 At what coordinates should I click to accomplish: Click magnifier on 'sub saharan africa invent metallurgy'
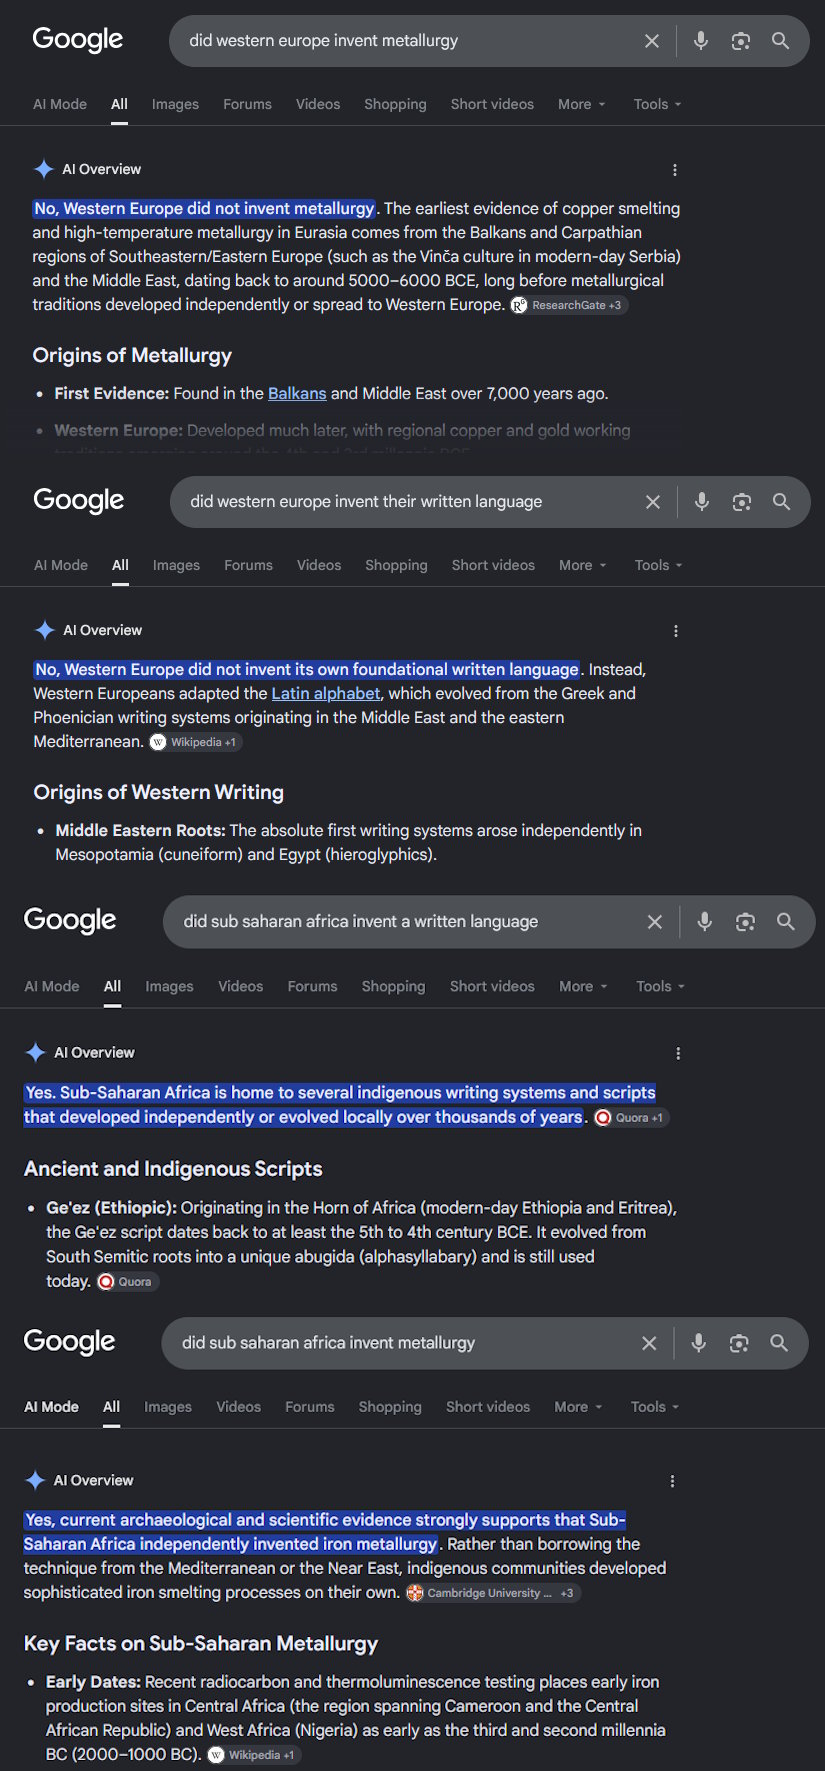click(x=779, y=1343)
